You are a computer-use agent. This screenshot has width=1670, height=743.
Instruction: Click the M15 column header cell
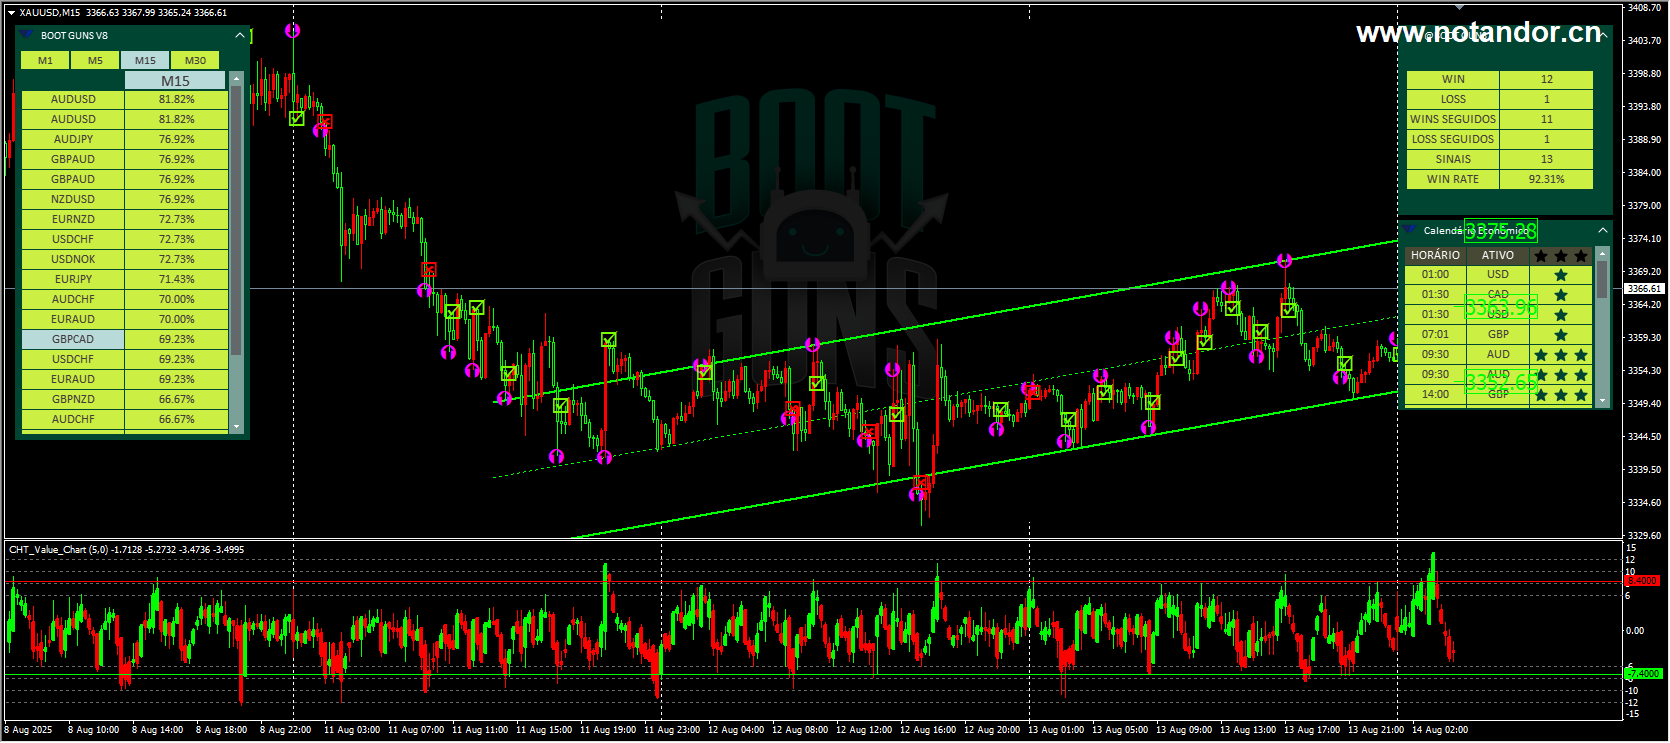tap(176, 81)
